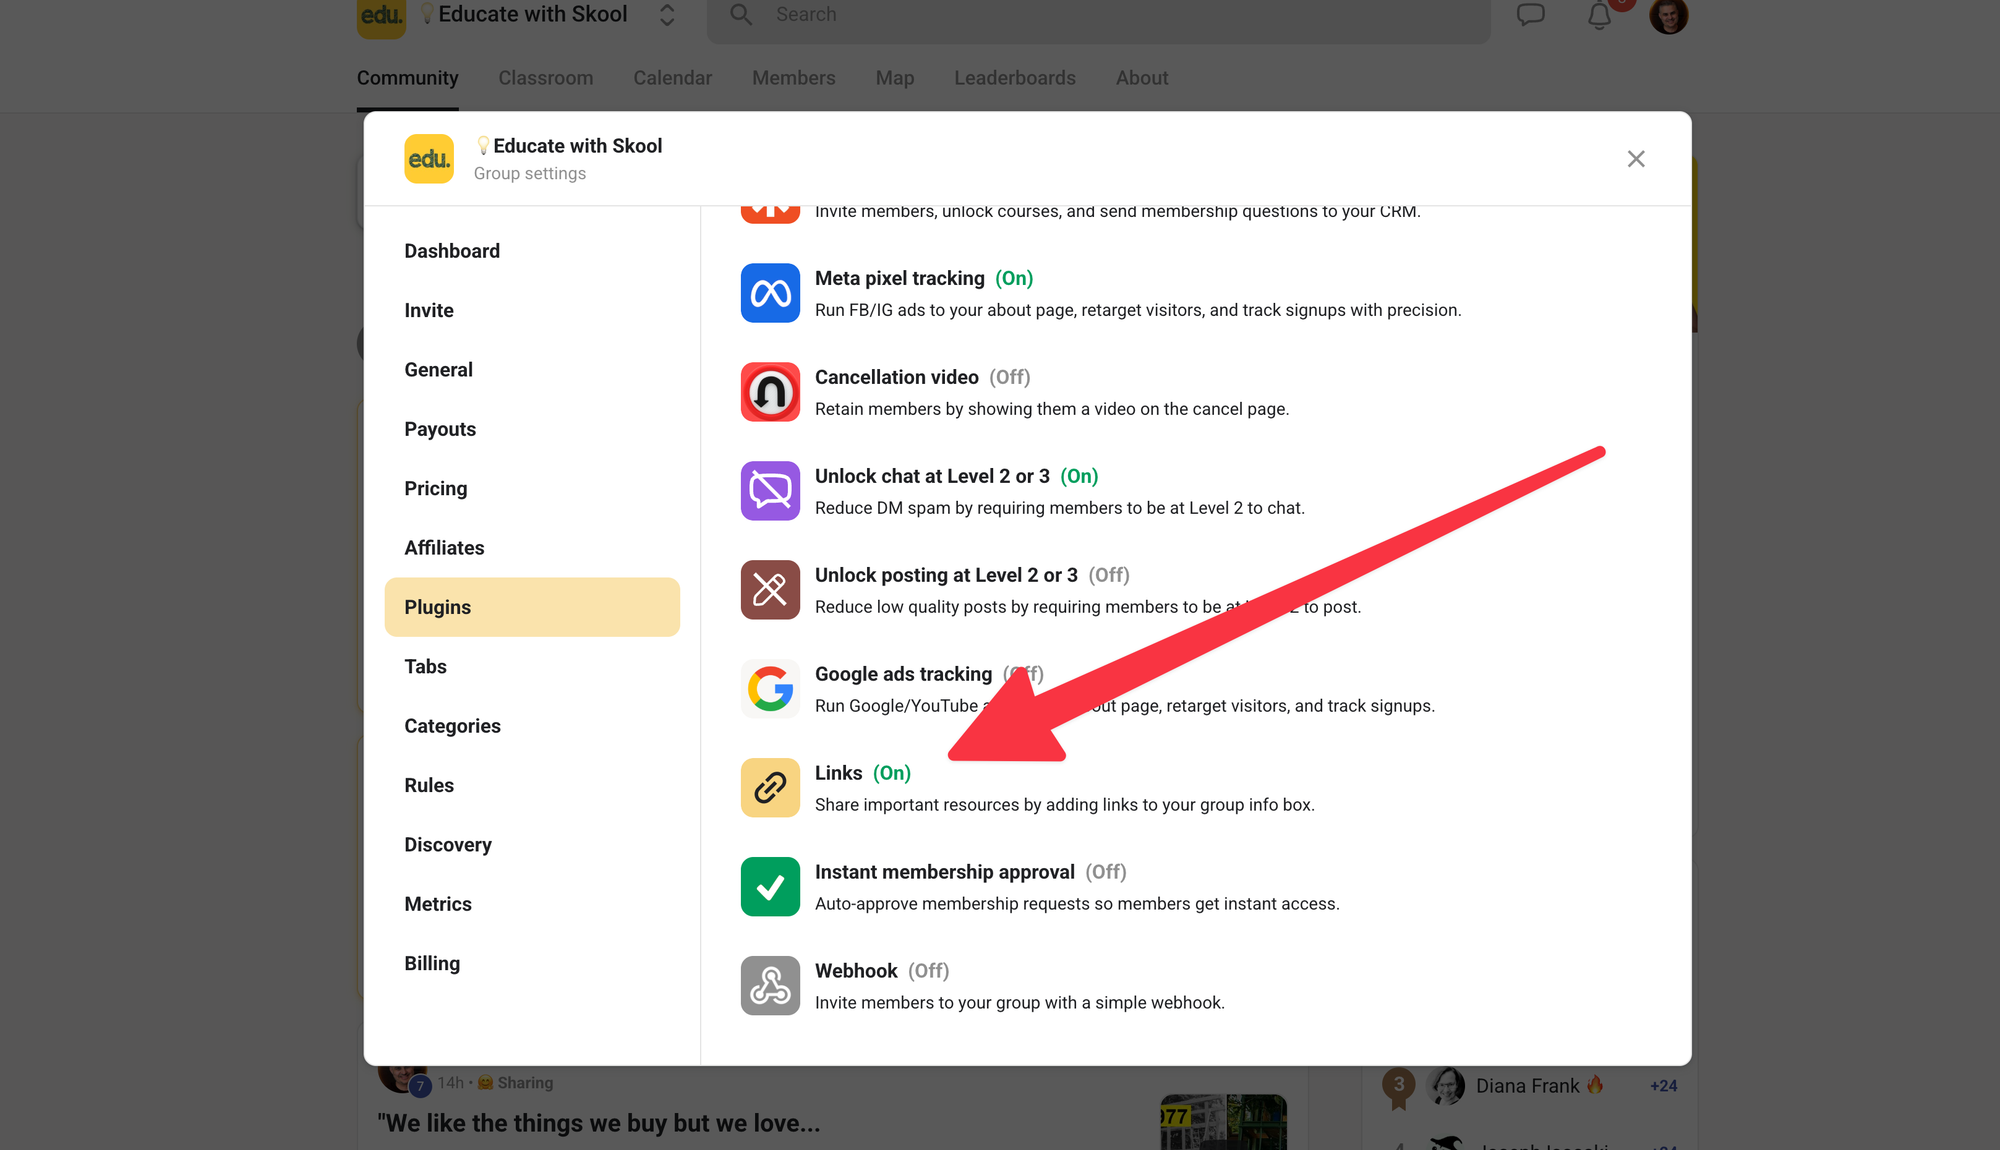The image size is (2000, 1150).
Task: Click the rank 3 bronze badge icon
Action: coord(1399,1088)
